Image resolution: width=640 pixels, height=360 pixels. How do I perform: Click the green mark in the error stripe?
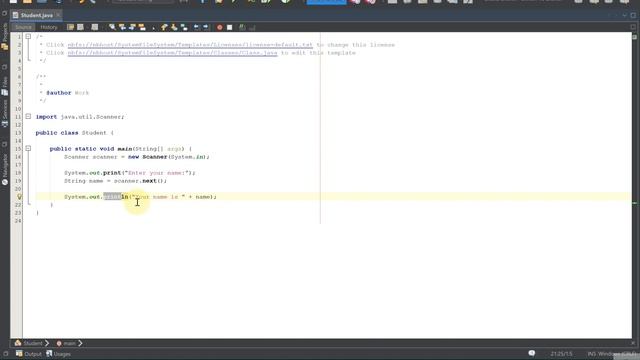pos(635,202)
